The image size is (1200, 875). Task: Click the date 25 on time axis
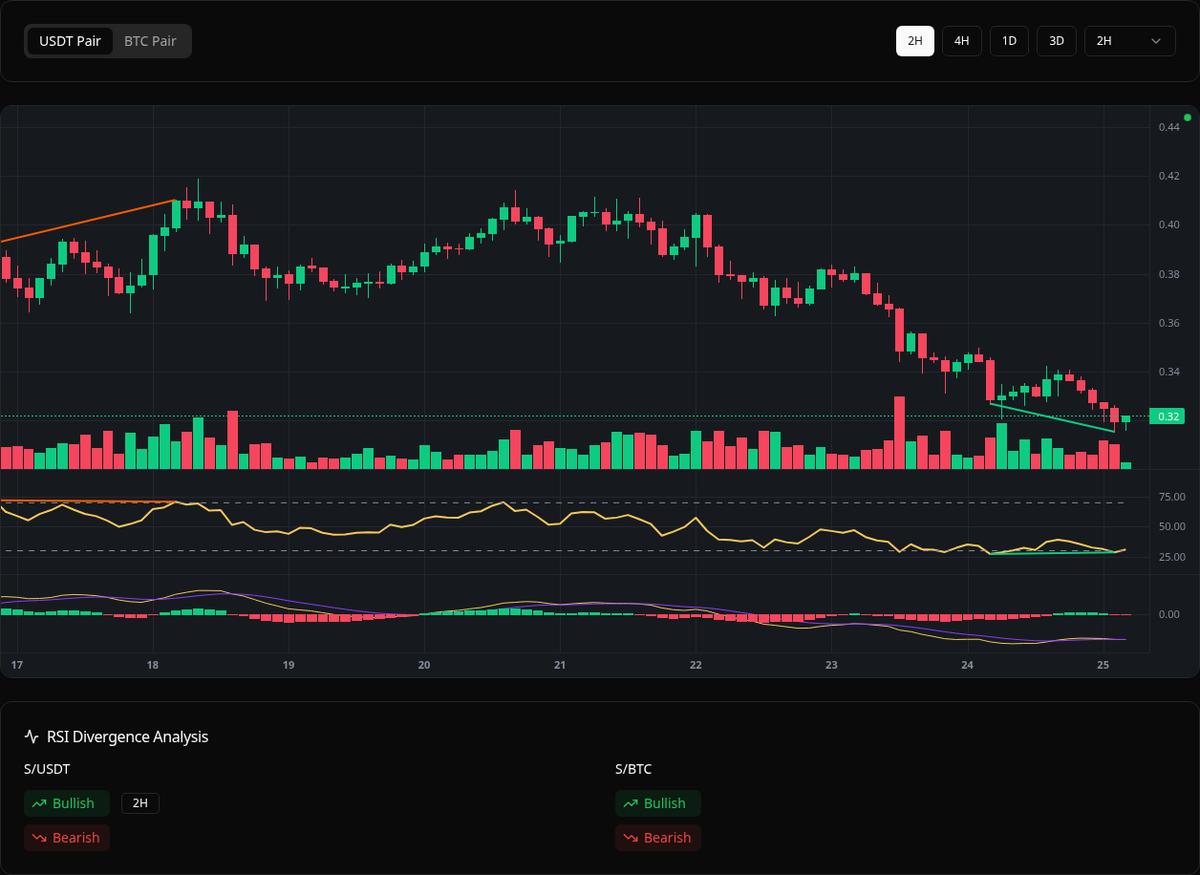[1103, 665]
